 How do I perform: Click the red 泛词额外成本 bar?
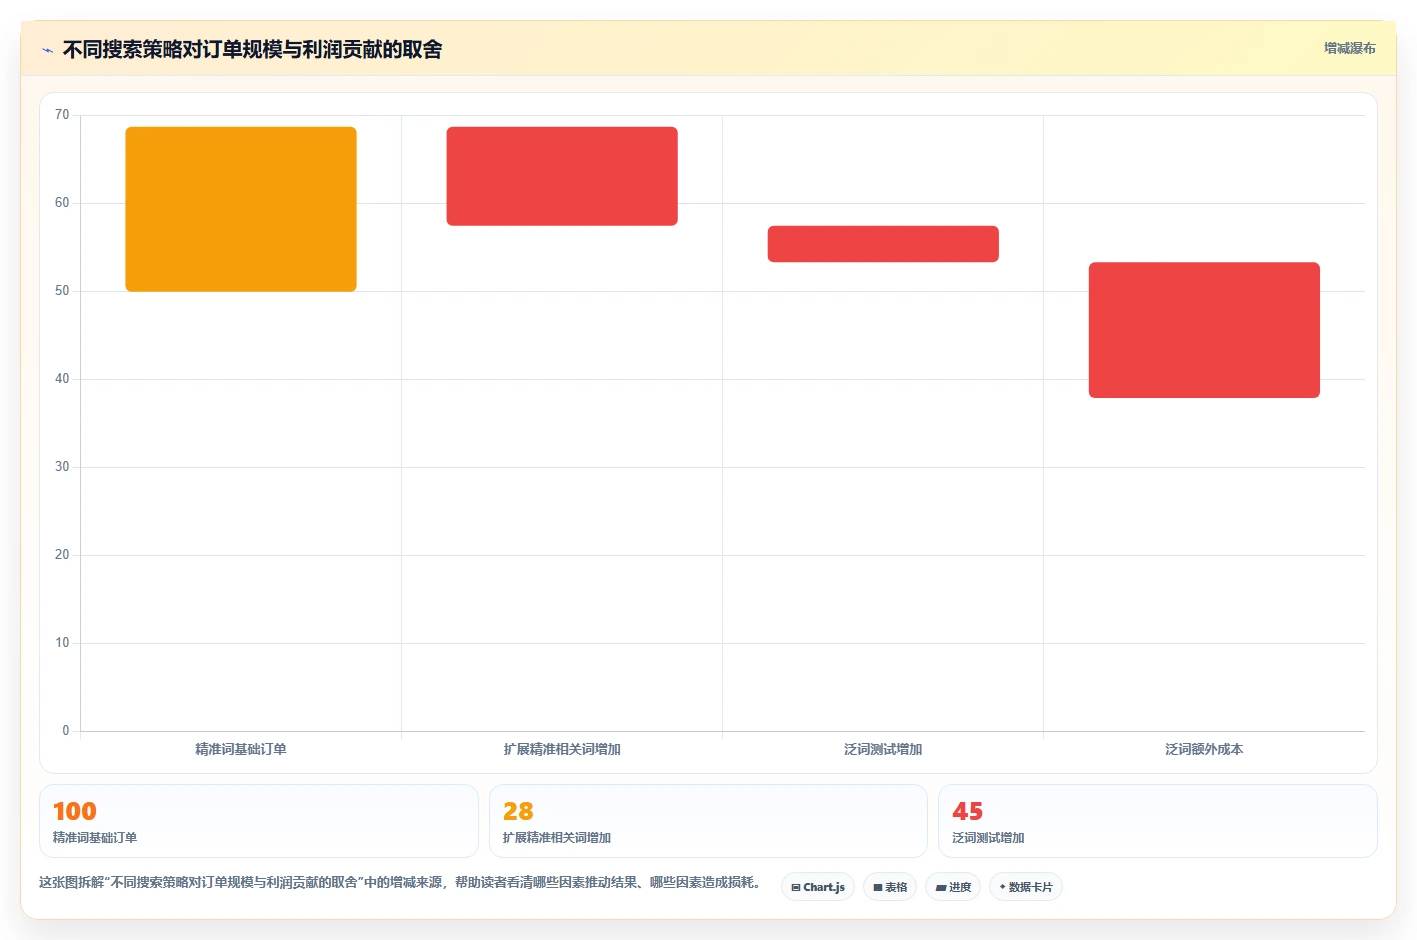(1204, 330)
